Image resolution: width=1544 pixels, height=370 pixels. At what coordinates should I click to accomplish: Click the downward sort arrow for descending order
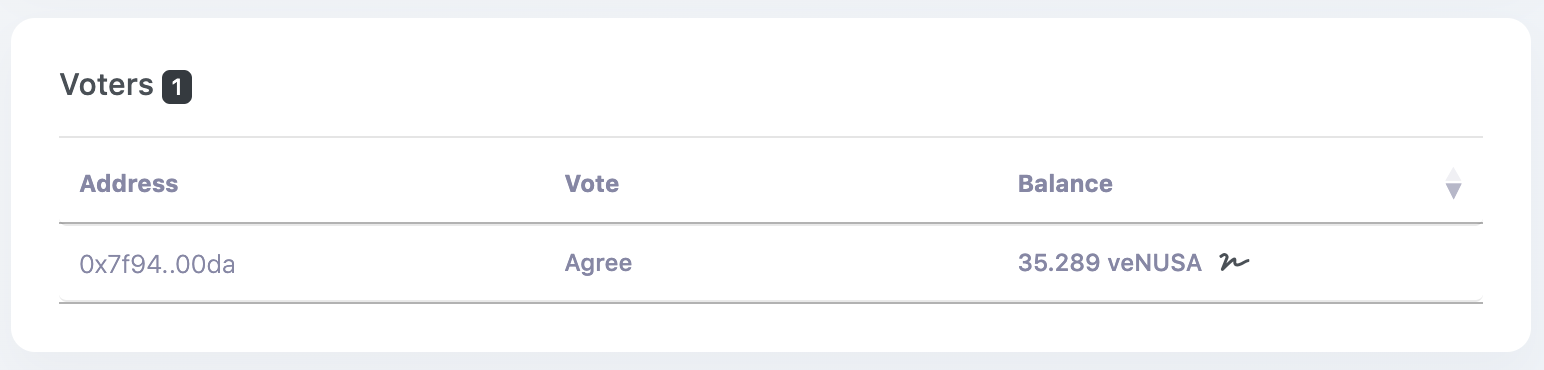click(1453, 192)
